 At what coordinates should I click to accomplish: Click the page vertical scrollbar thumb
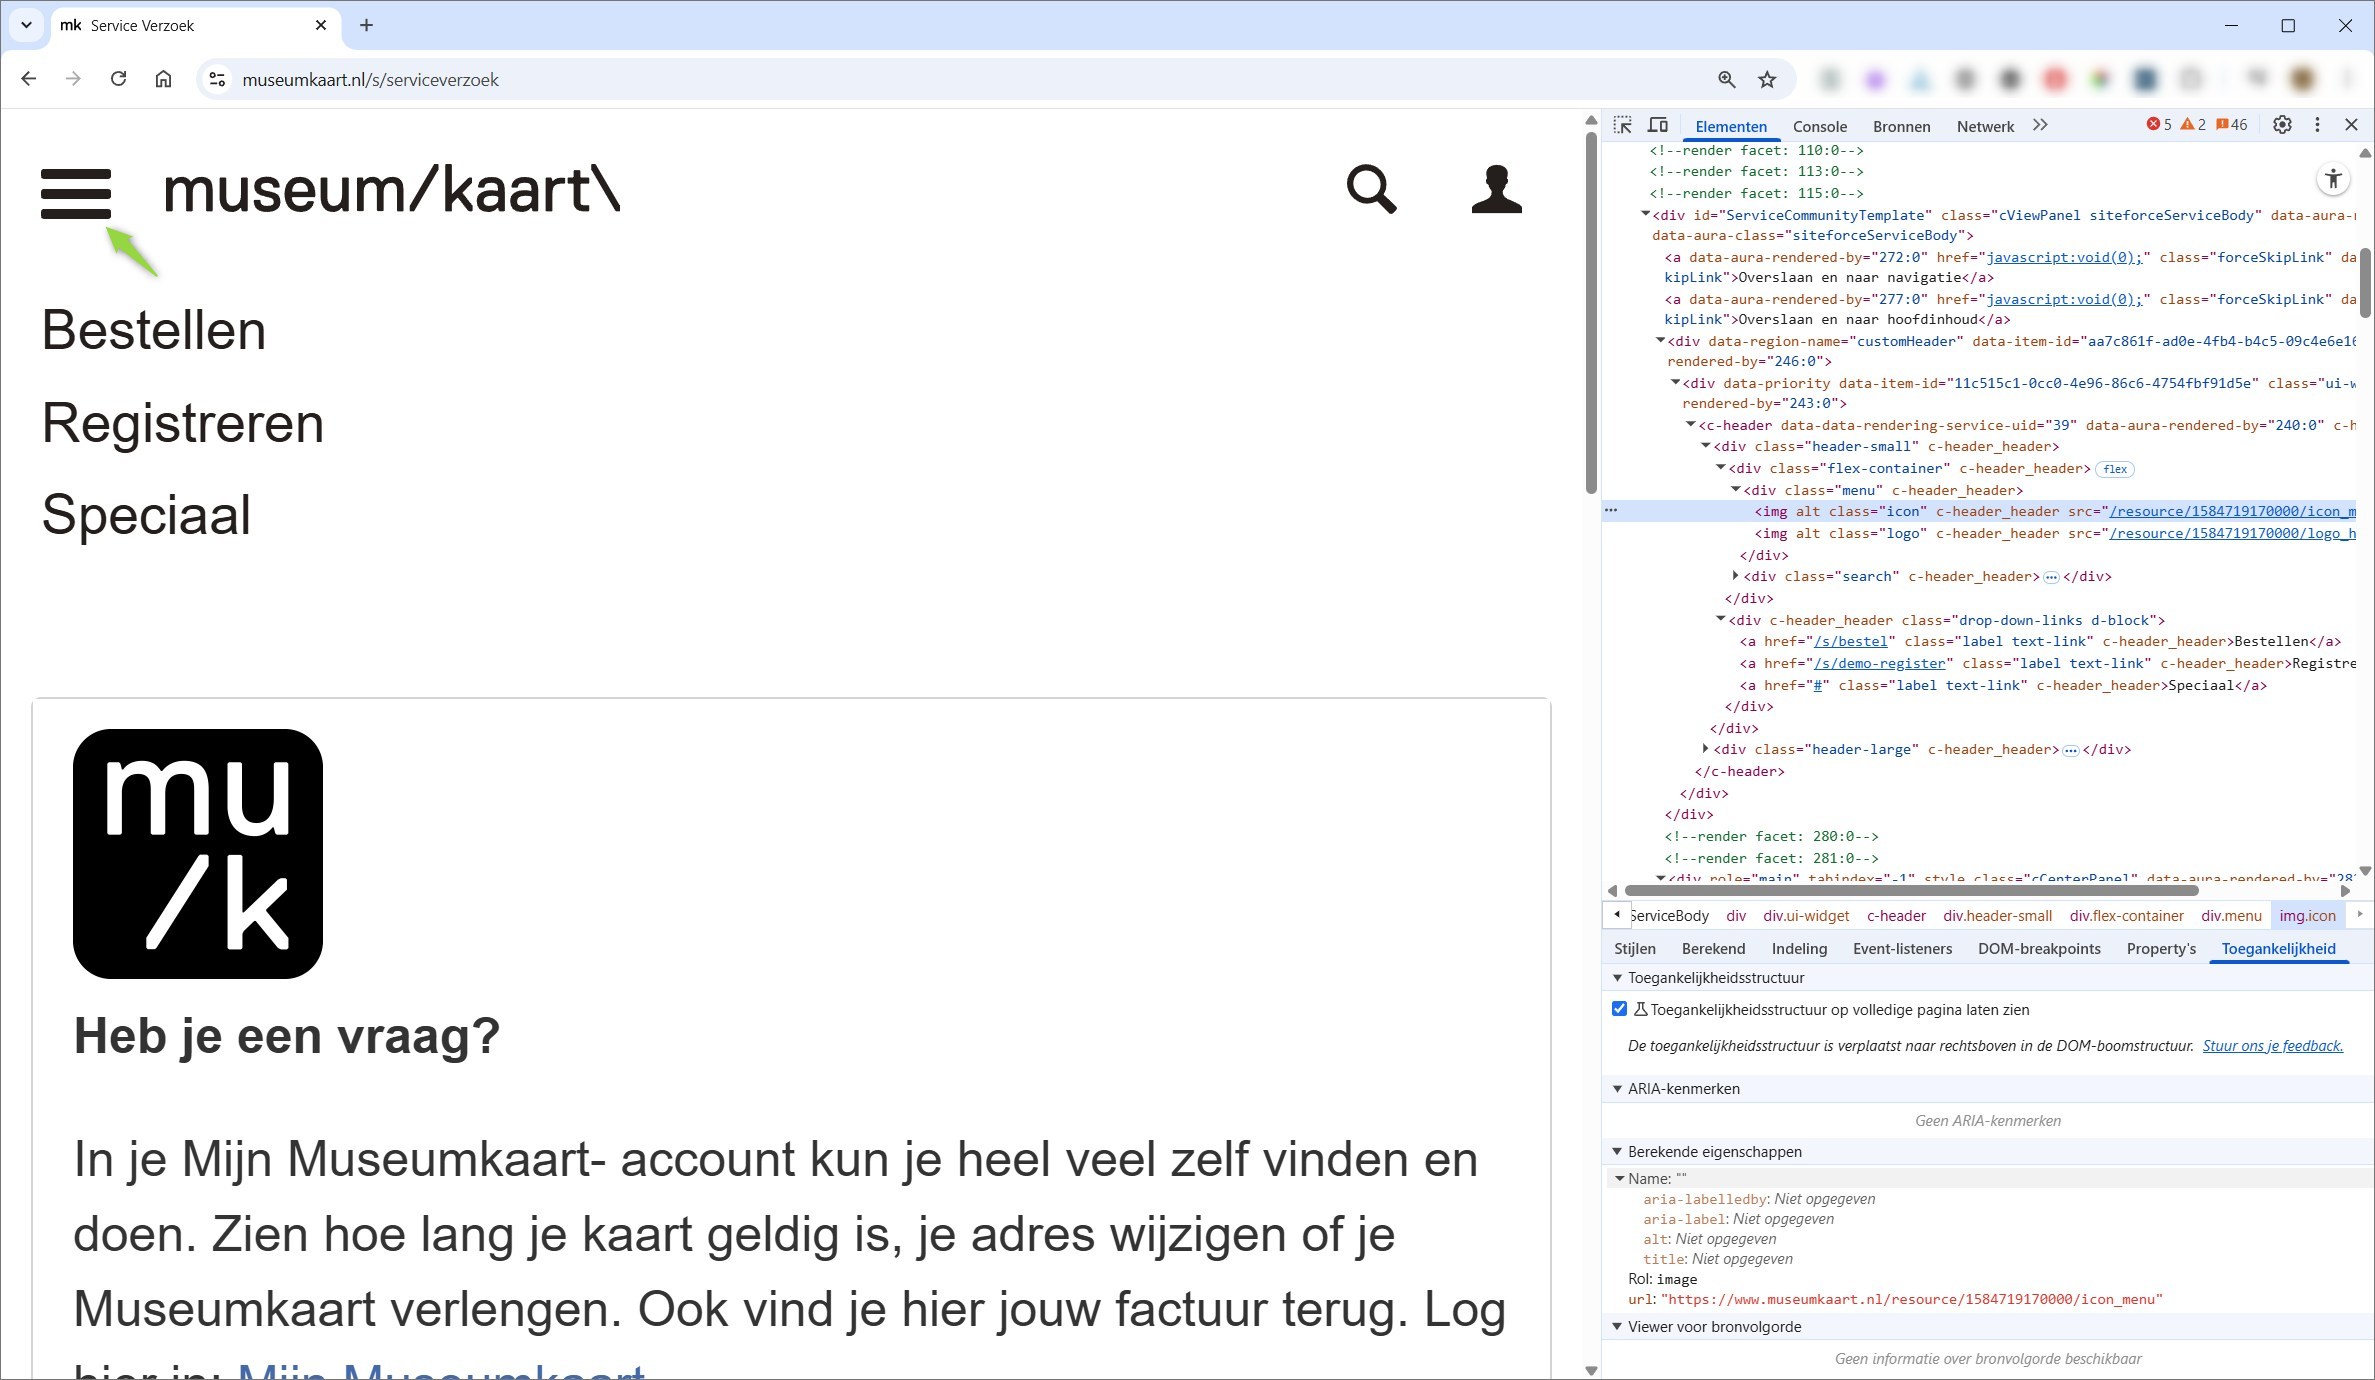point(1591,312)
